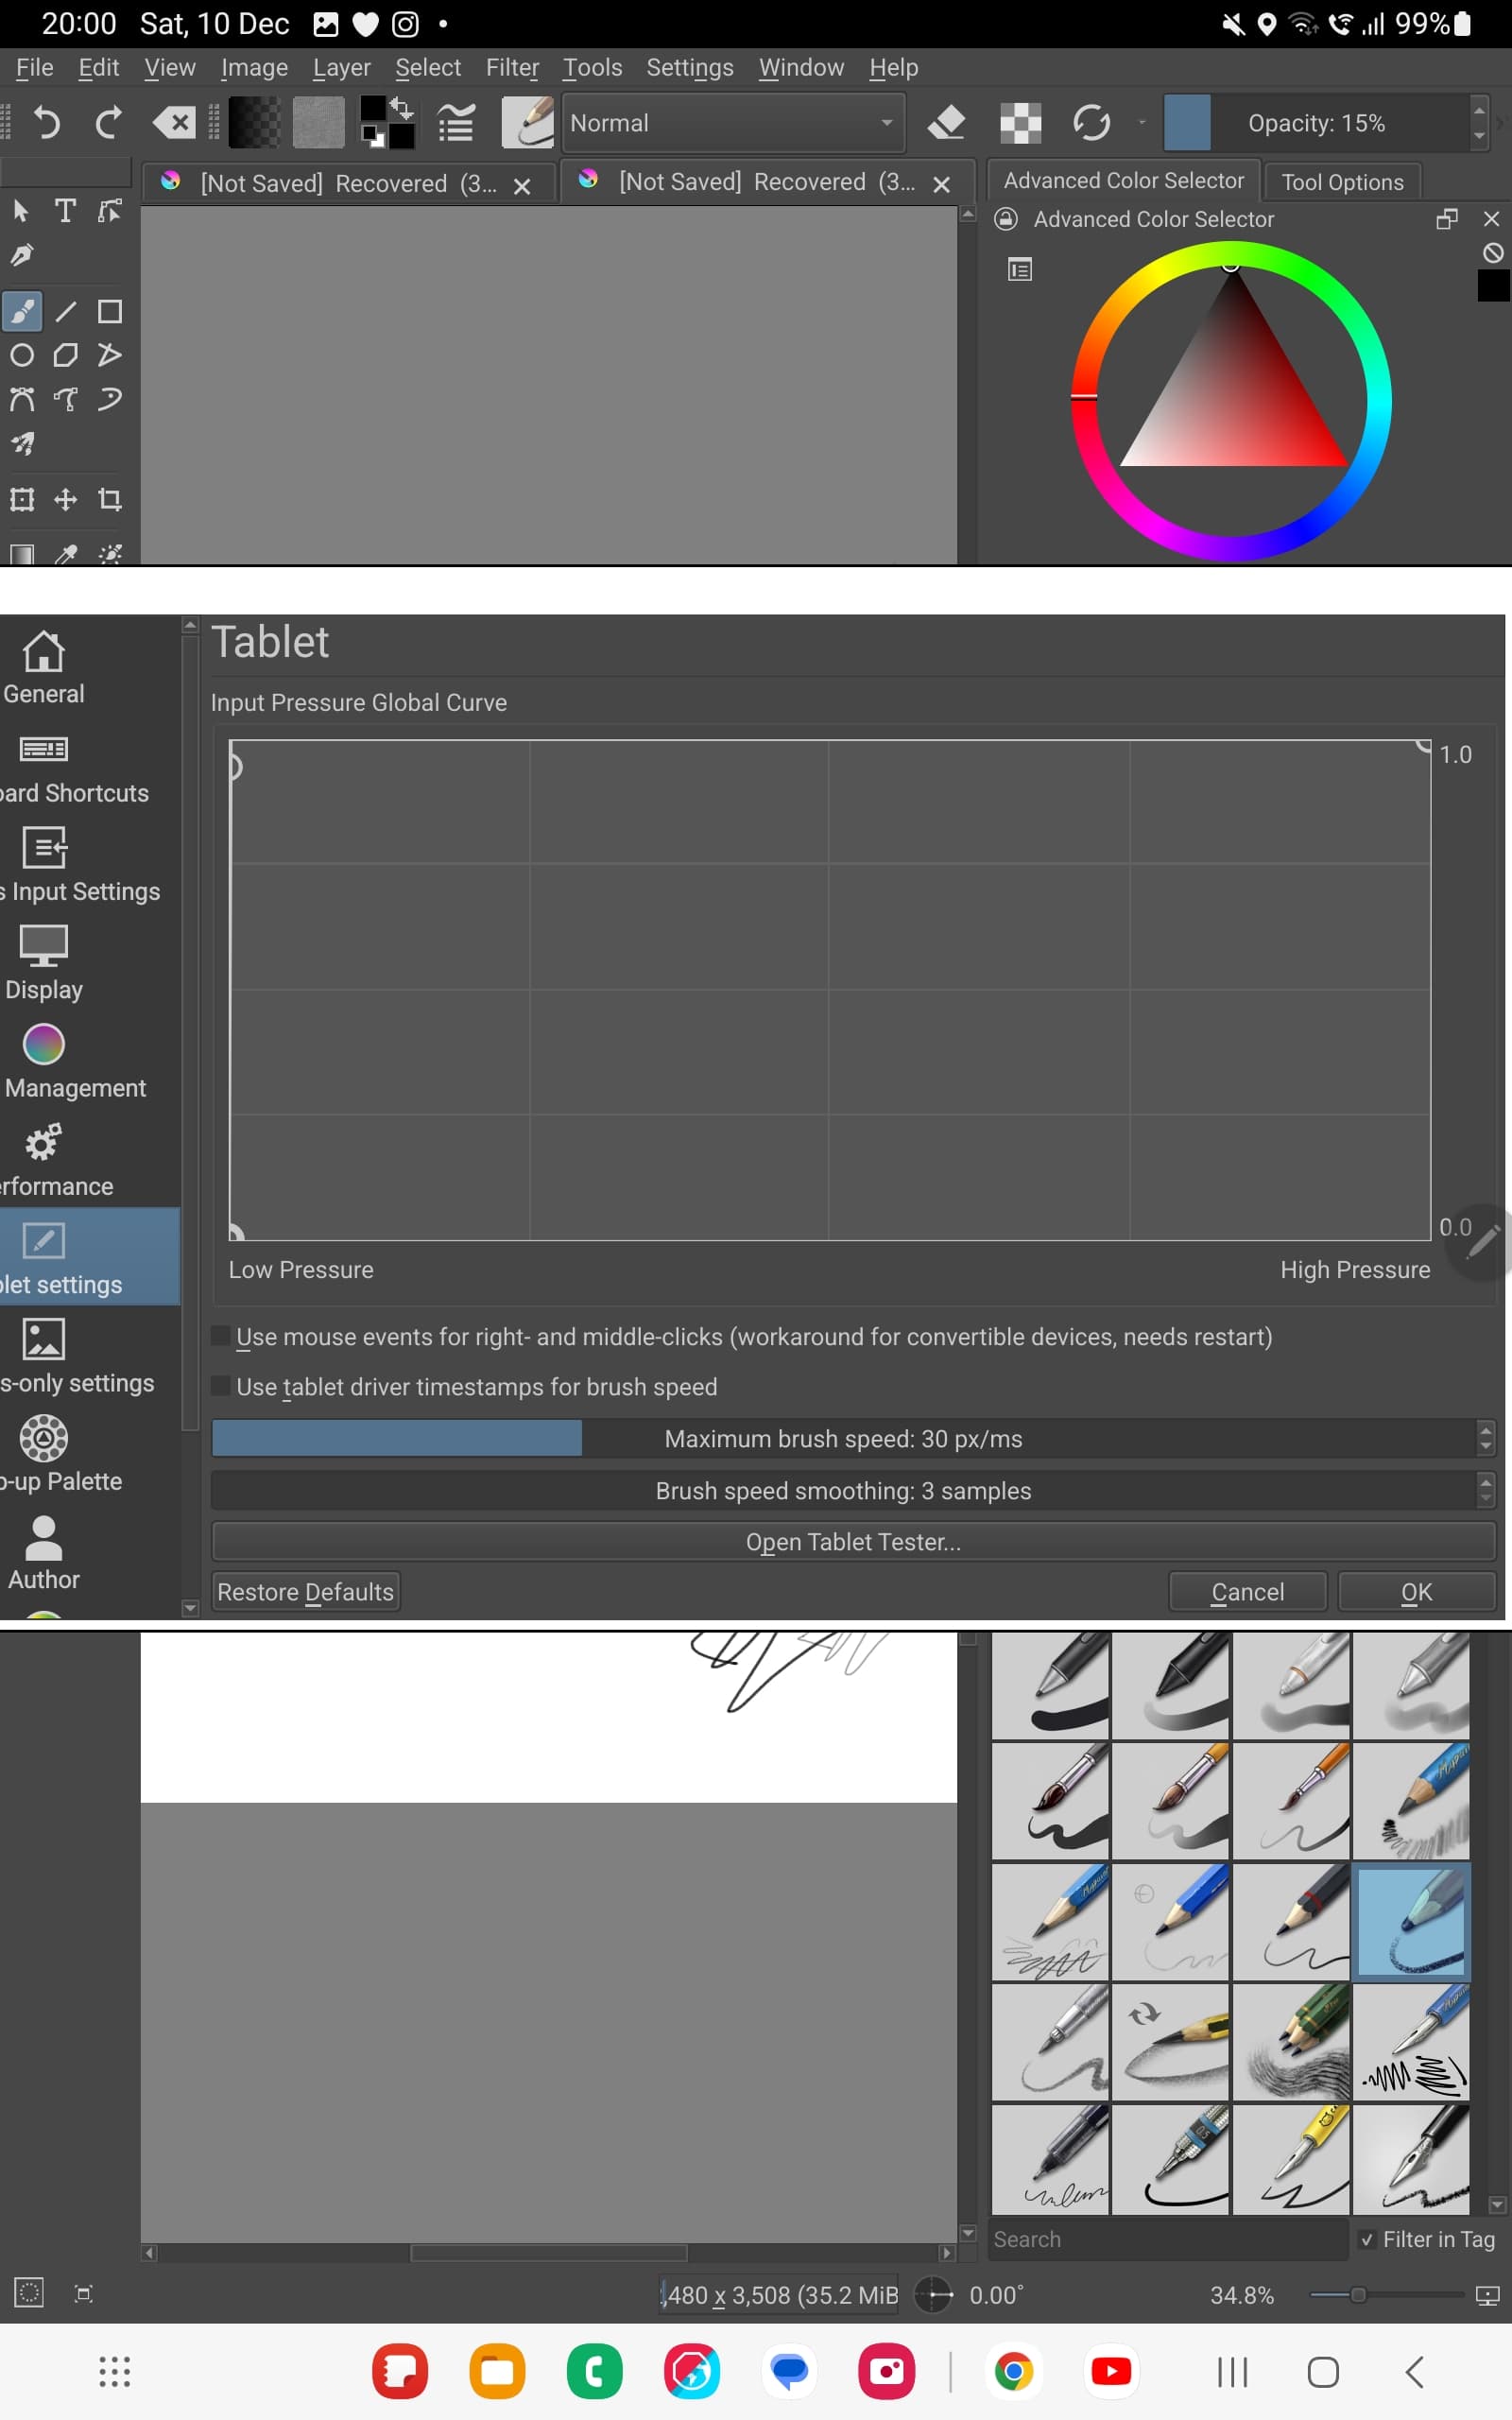Open the File menu
Viewport: 1512px width, 2420px height.
click(35, 67)
